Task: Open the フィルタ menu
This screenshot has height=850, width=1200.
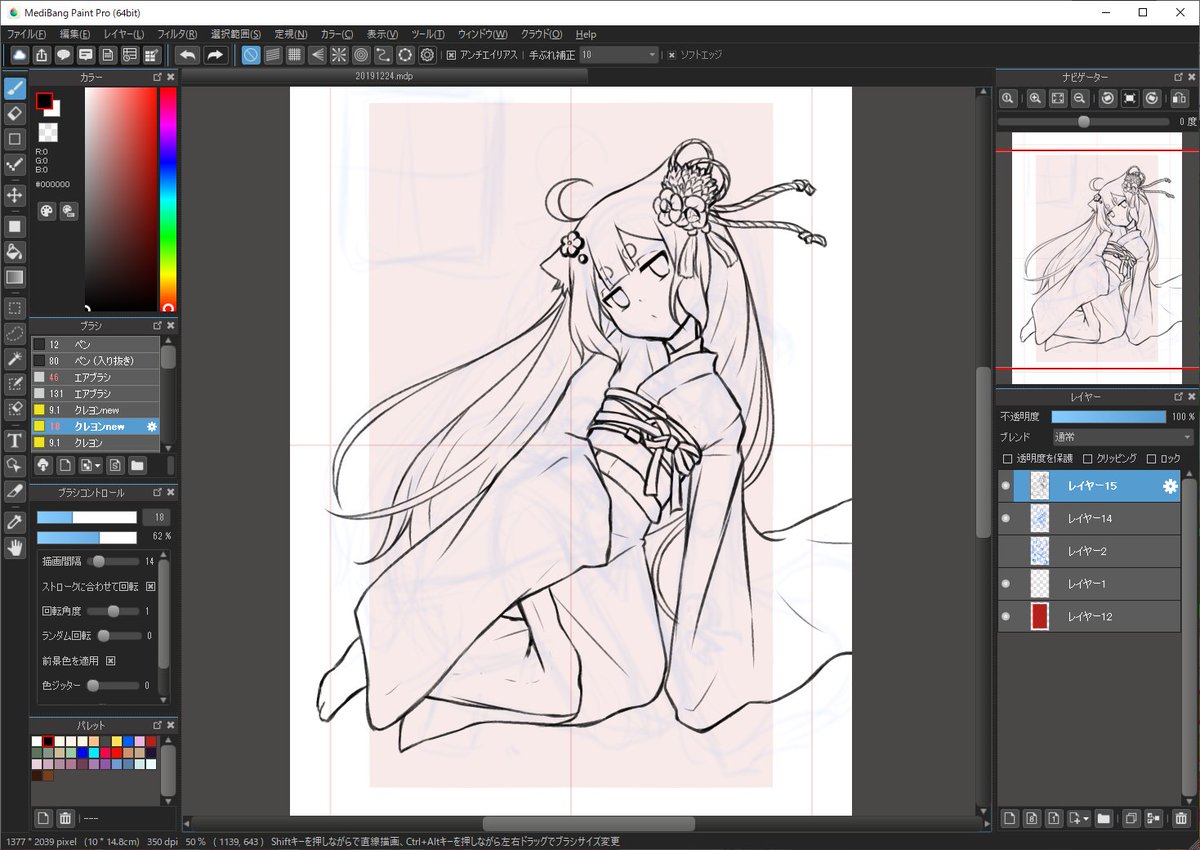Action: click(x=177, y=34)
